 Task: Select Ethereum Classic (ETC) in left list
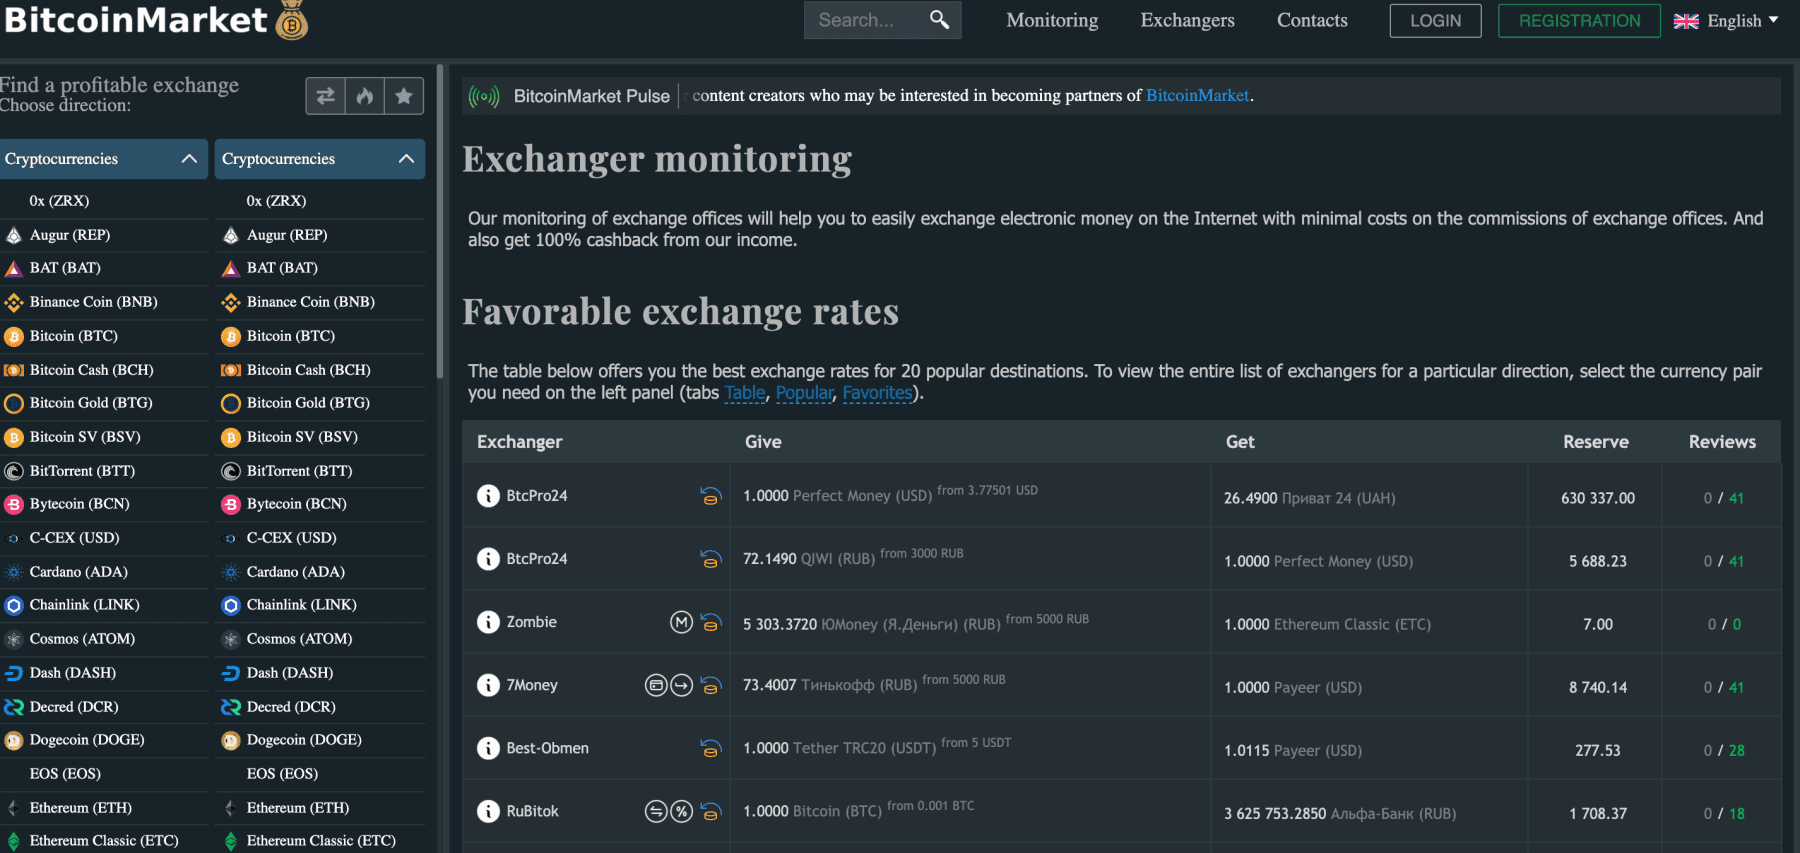point(104,841)
